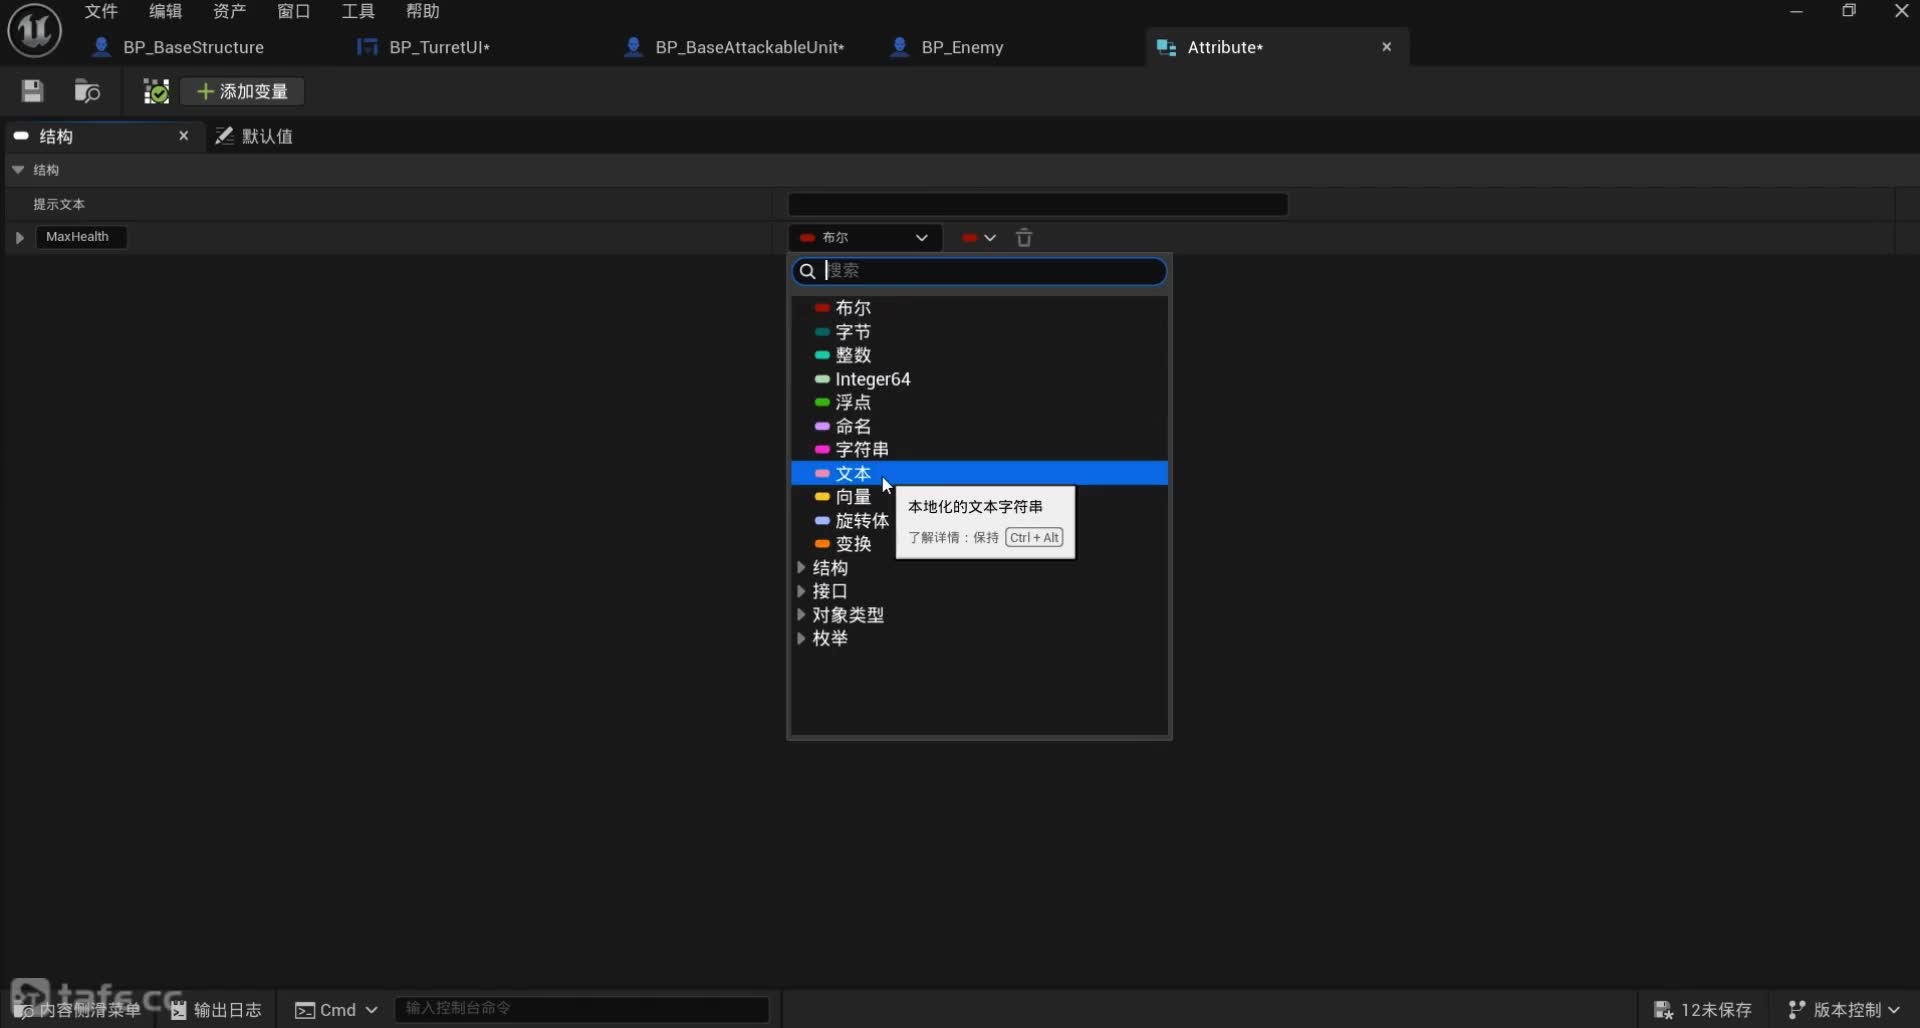Open the container type dropdown beside 布尔
Viewport: 1920px width, 1028px height.
pos(979,238)
